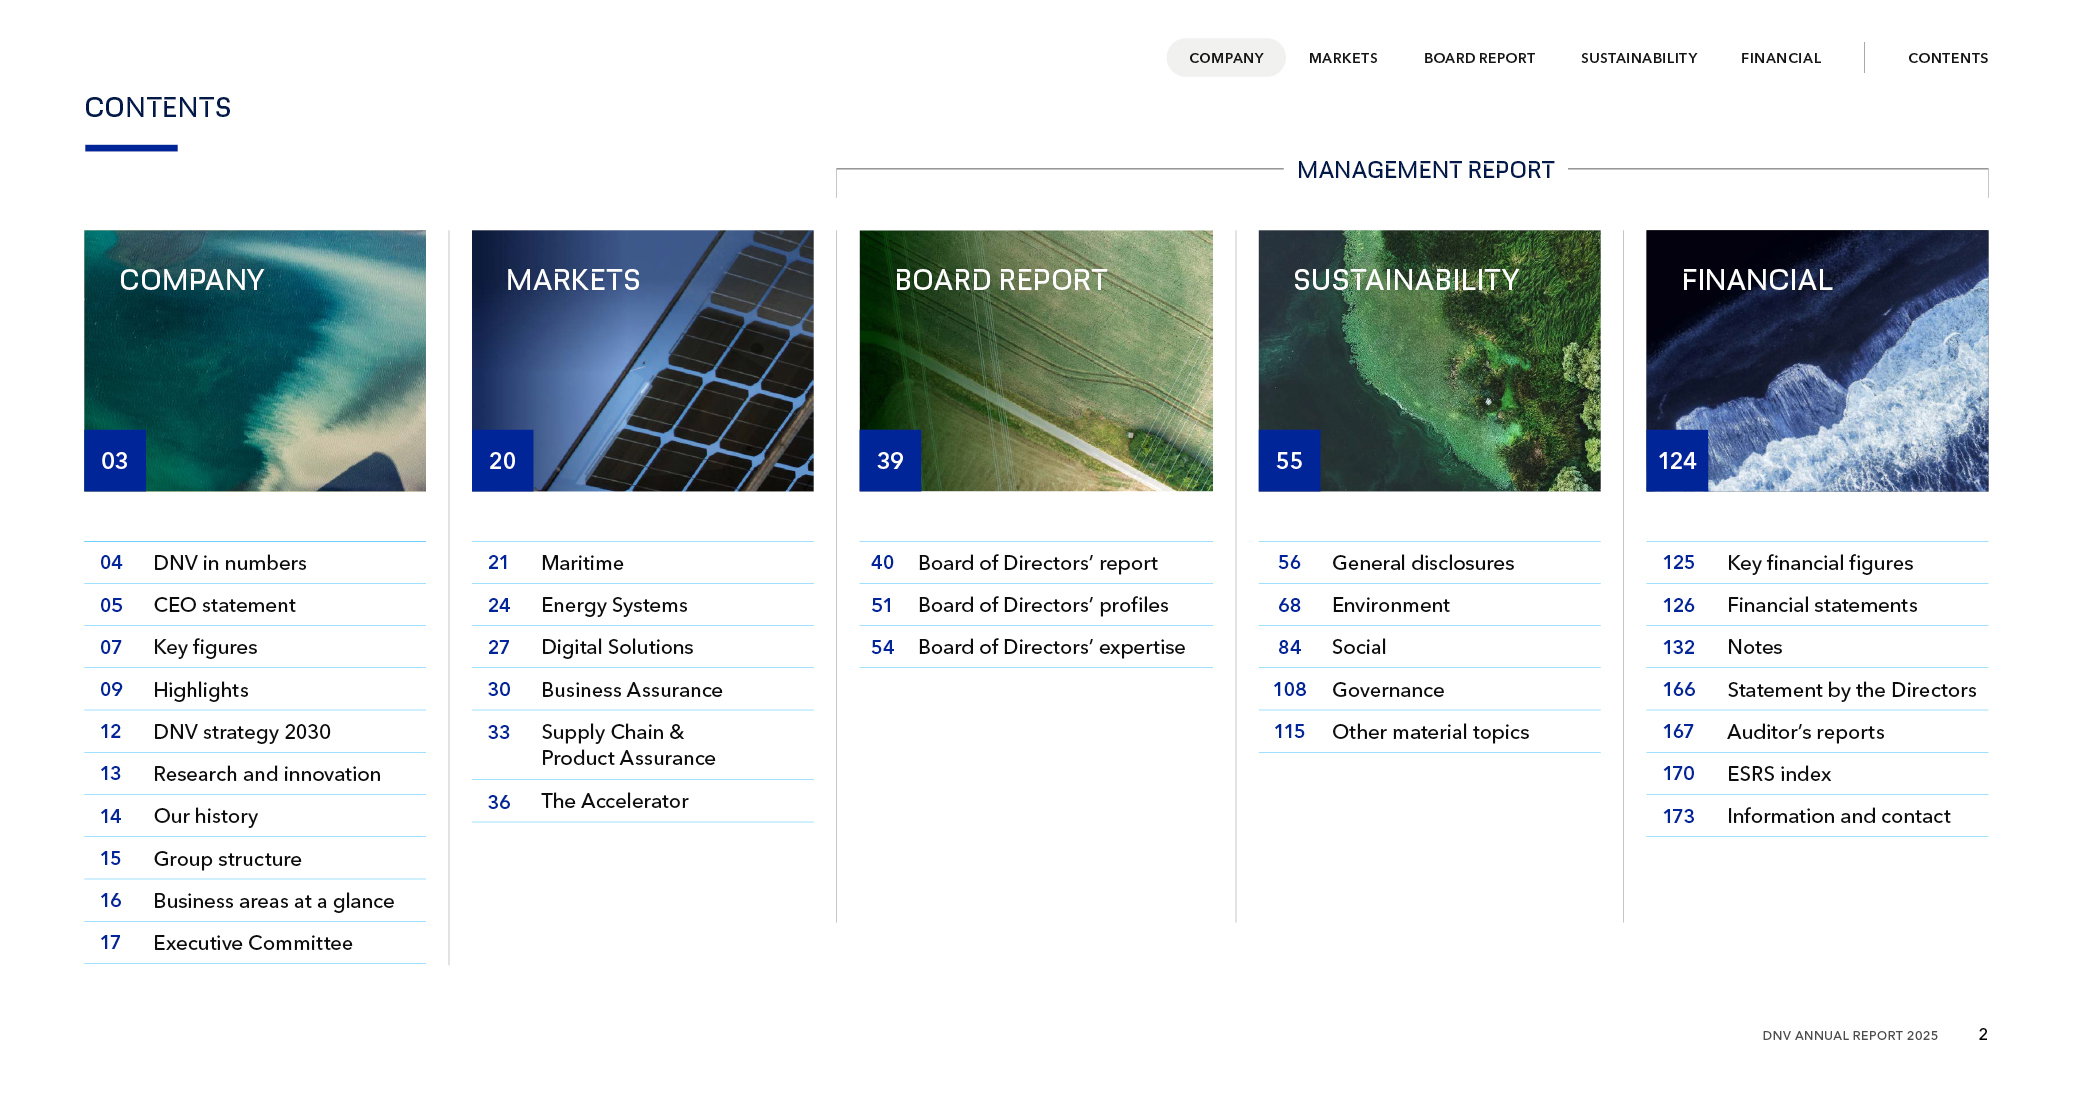Image resolution: width=2073 pixels, height=1094 pixels.
Task: Jump to ESRS index entry
Action: [x=1778, y=774]
